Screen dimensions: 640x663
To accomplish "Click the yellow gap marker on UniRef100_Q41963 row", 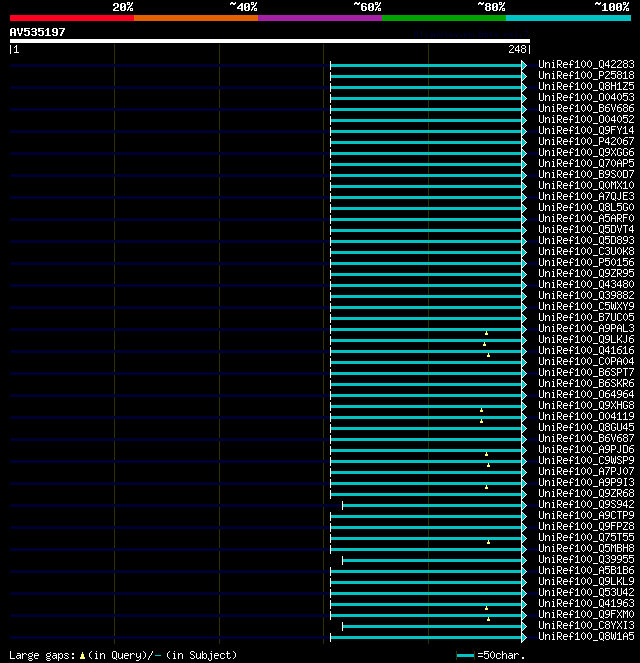I will pyautogui.click(x=487, y=608).
